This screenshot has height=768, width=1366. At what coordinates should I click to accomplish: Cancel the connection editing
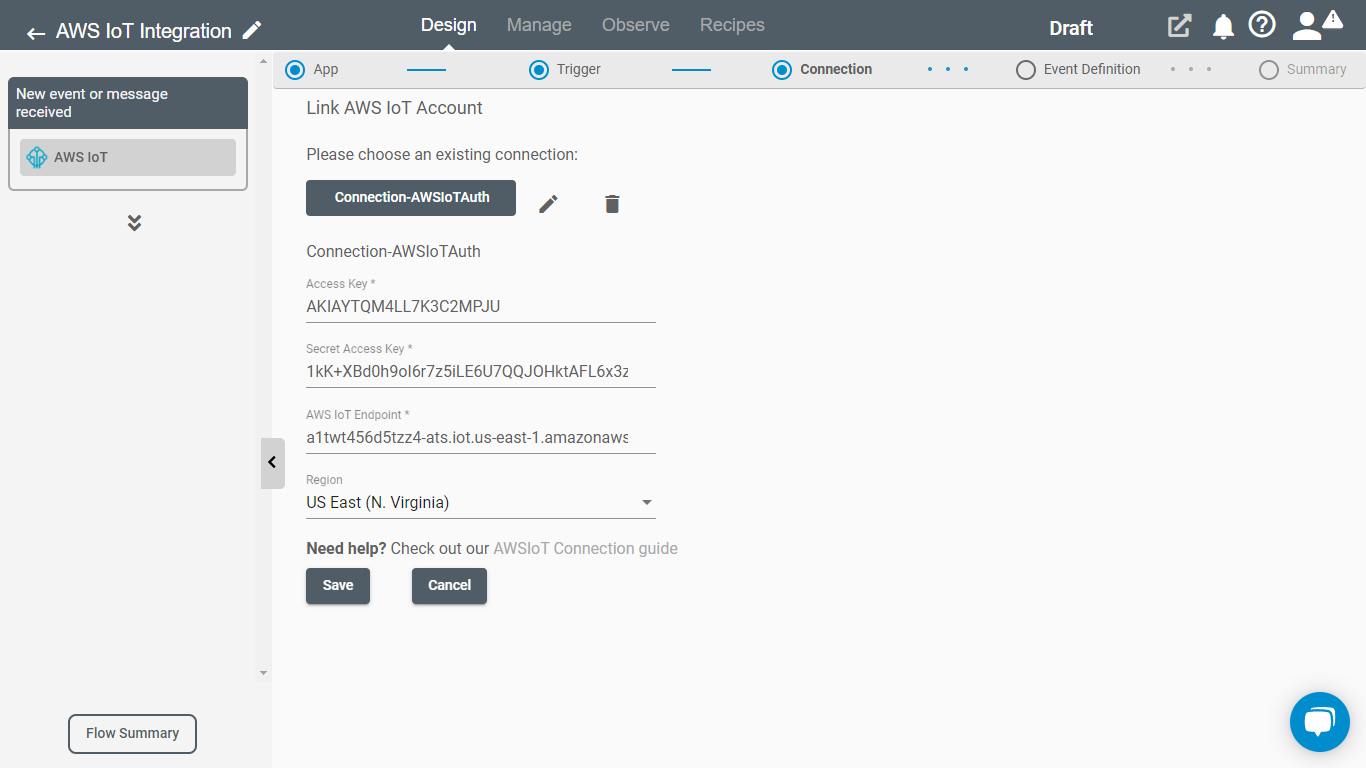[x=449, y=586]
